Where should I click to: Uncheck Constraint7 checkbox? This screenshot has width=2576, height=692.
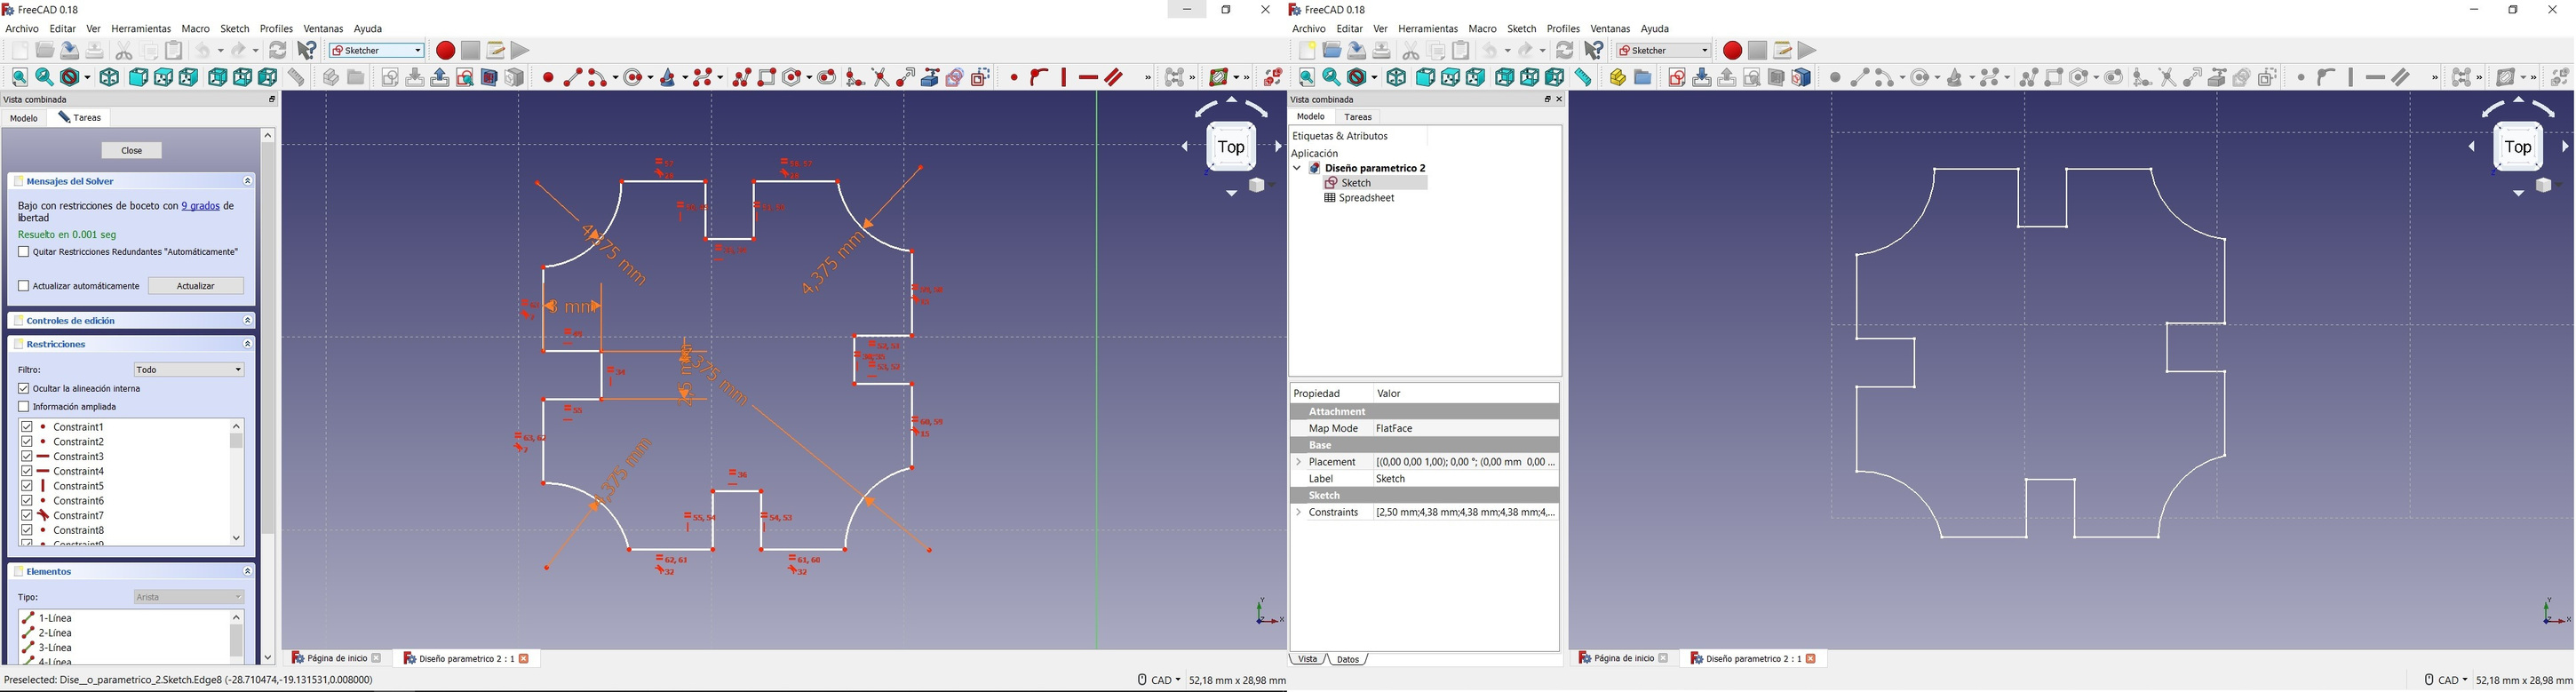[x=27, y=515]
